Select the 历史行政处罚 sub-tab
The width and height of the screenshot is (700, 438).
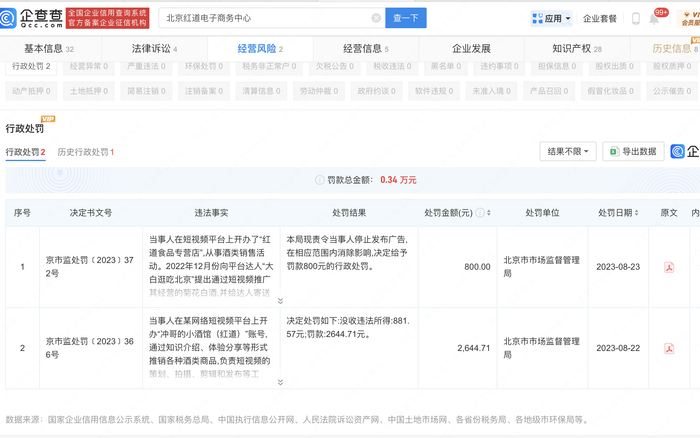[x=86, y=152]
